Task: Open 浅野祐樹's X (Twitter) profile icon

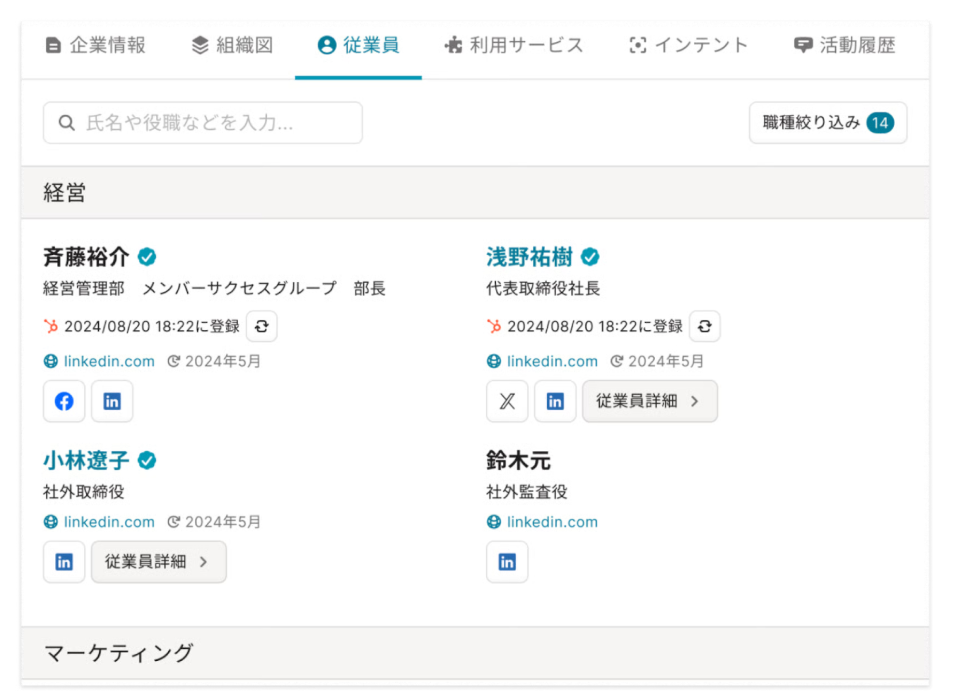Action: (506, 401)
